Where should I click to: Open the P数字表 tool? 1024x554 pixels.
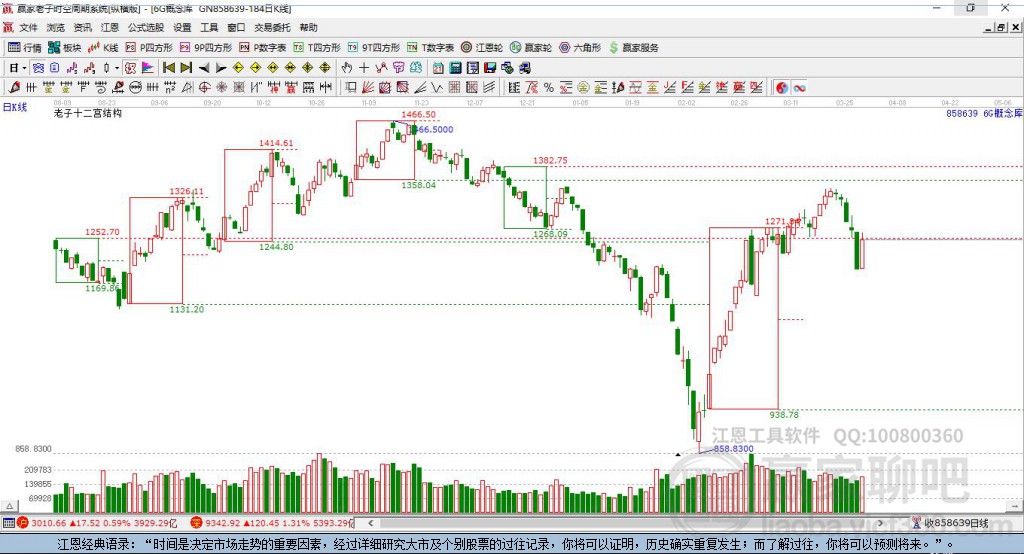tap(263, 48)
